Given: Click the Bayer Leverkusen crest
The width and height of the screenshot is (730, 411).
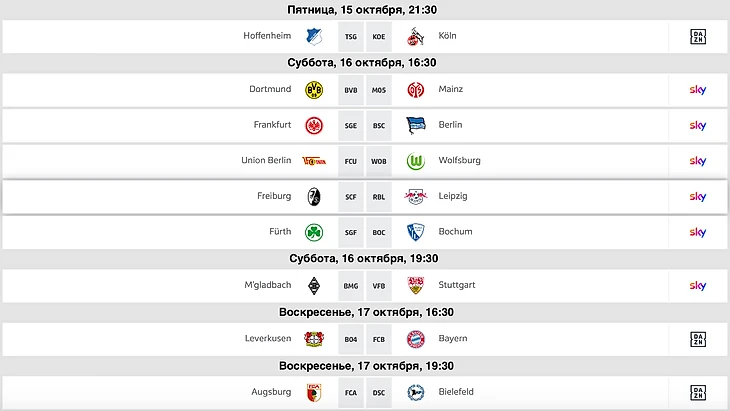Looking at the screenshot, I should coord(313,339).
